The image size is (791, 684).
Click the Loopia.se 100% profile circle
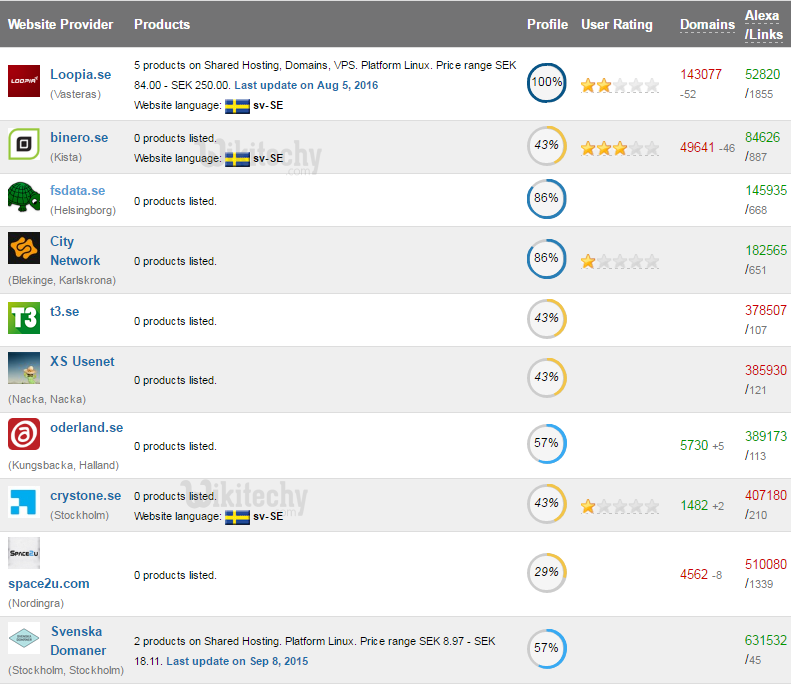pos(546,83)
